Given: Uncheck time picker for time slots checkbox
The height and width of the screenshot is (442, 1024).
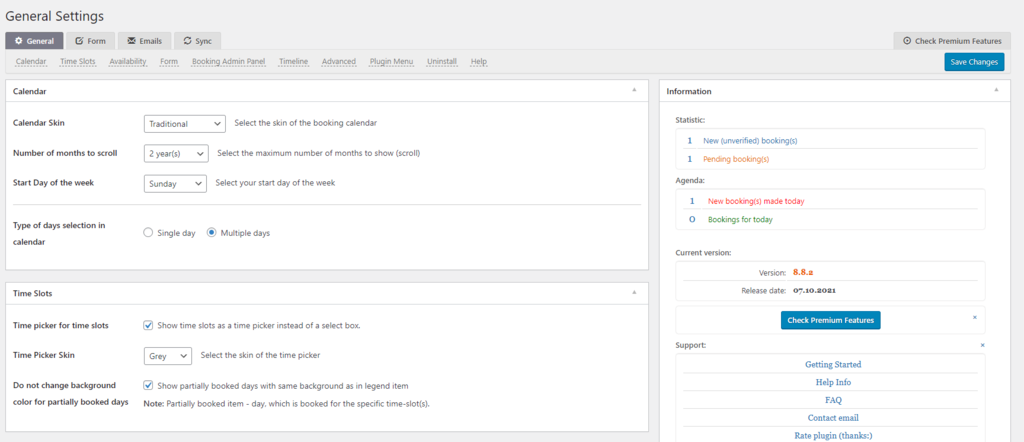Looking at the screenshot, I should point(149,325).
